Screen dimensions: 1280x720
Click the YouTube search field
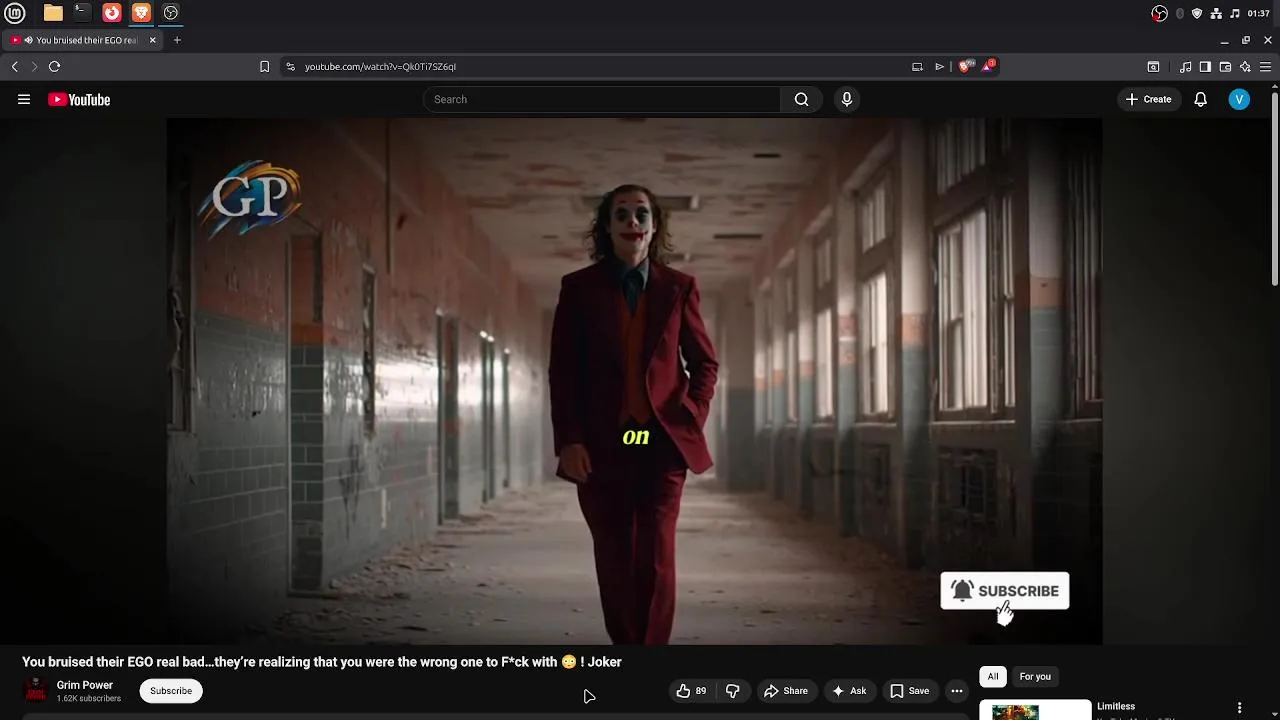[x=602, y=99]
